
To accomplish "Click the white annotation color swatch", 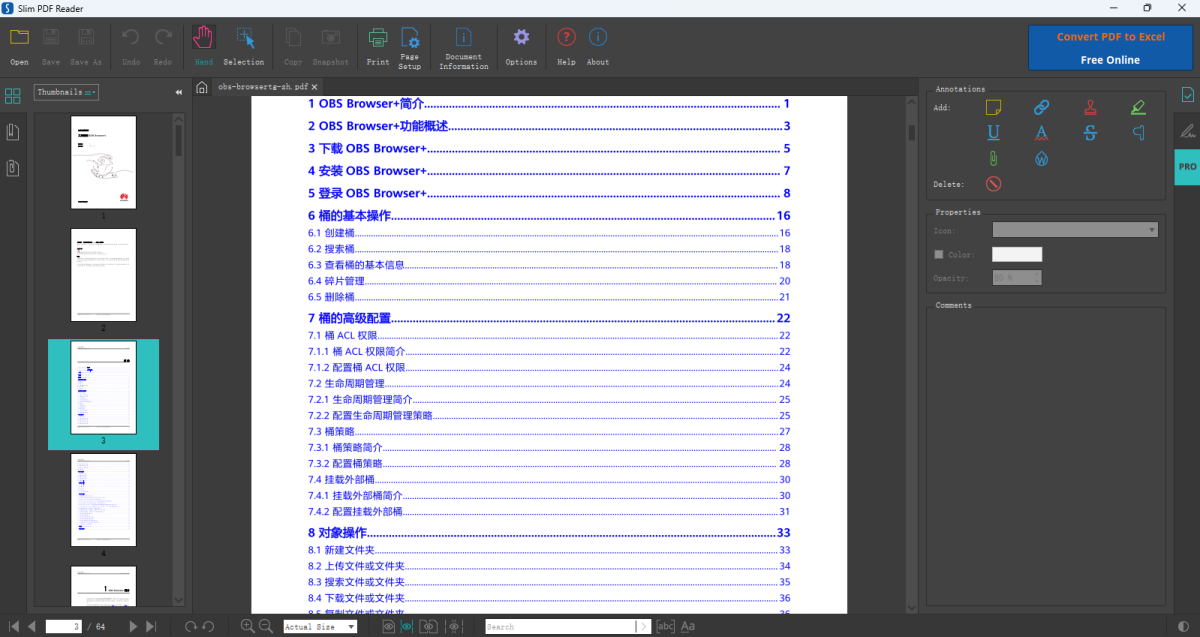I will point(1016,254).
